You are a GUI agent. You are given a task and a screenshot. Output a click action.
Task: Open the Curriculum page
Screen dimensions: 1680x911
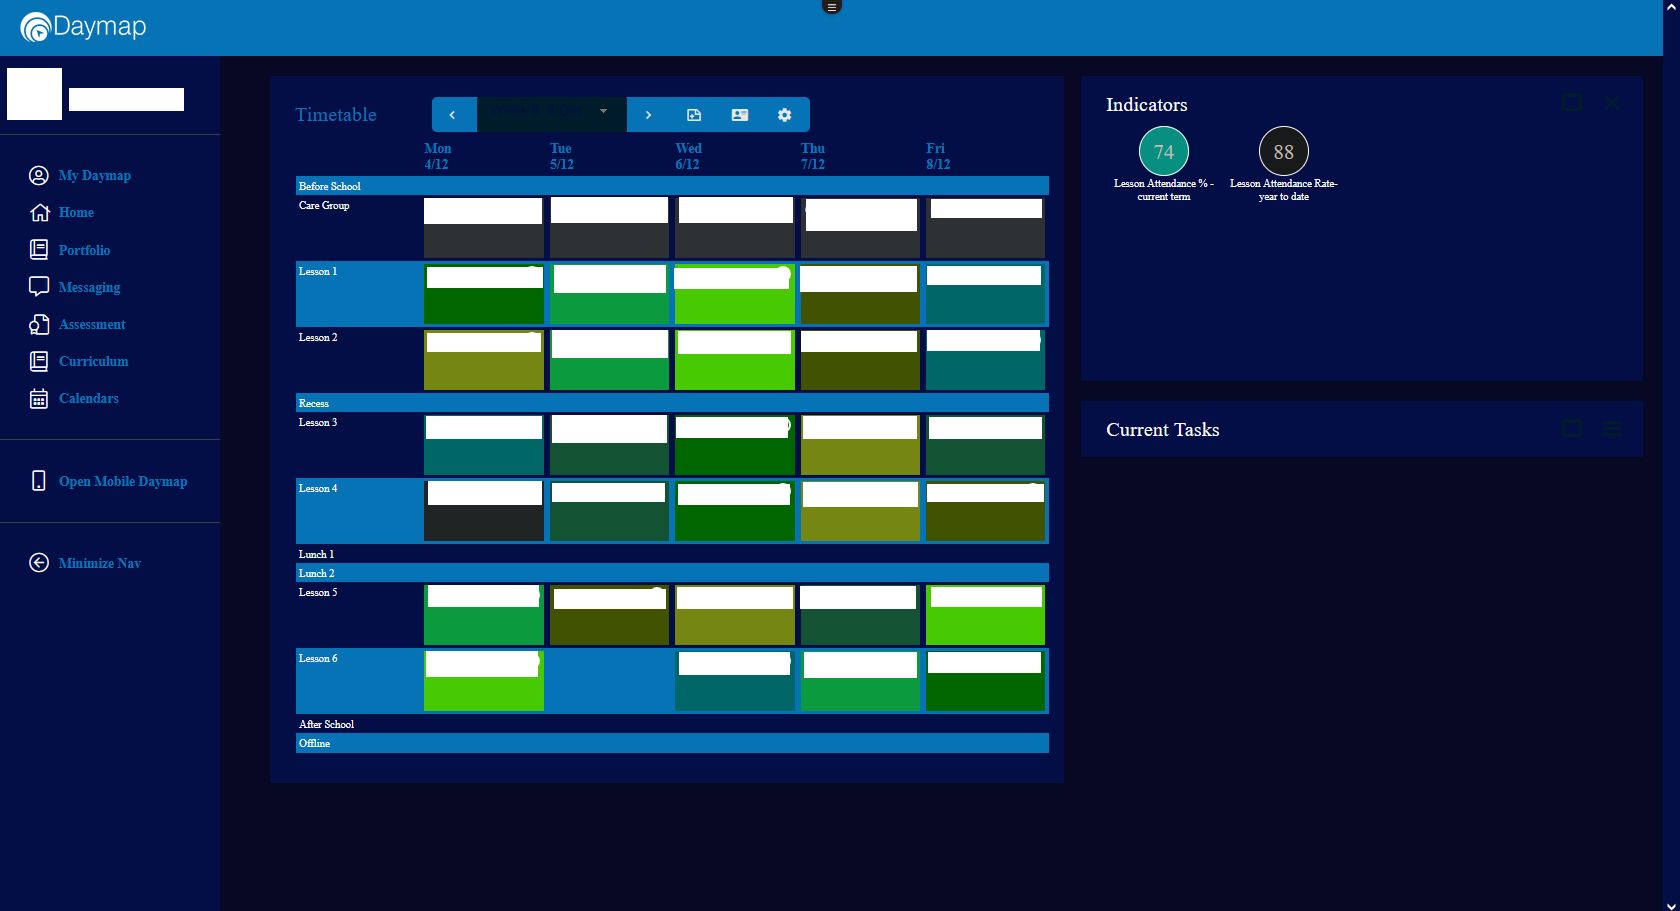click(x=93, y=361)
